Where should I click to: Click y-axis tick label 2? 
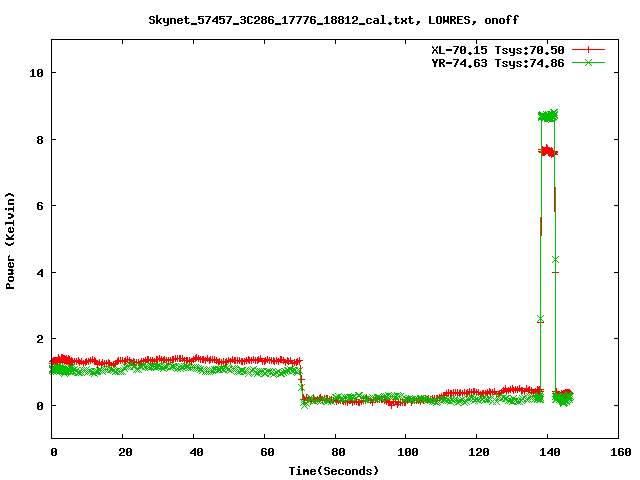tap(40, 339)
